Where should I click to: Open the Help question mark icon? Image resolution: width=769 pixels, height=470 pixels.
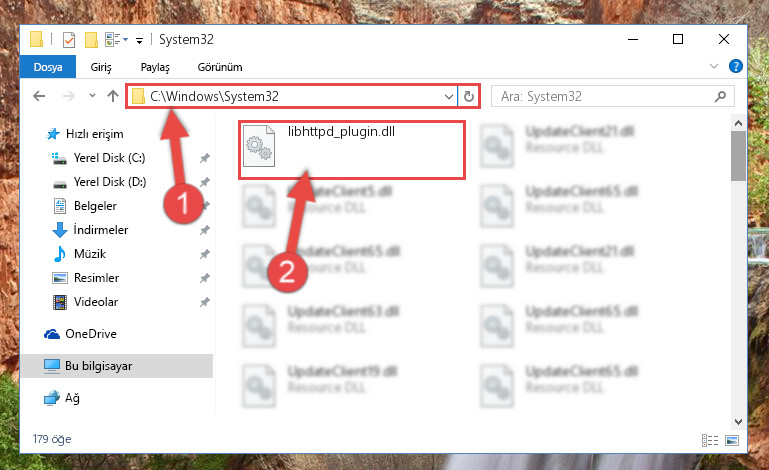coord(736,66)
